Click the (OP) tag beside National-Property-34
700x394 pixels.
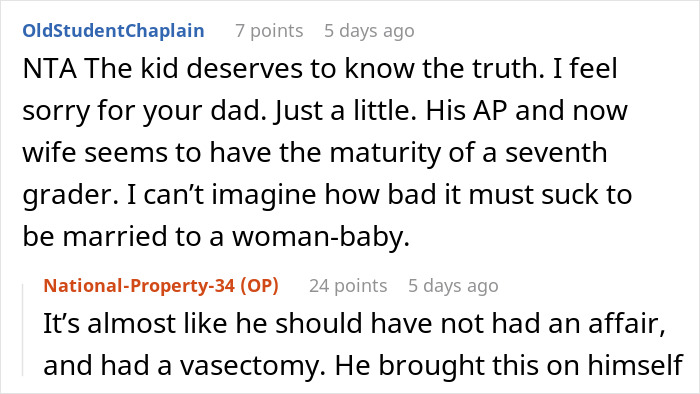(259, 286)
